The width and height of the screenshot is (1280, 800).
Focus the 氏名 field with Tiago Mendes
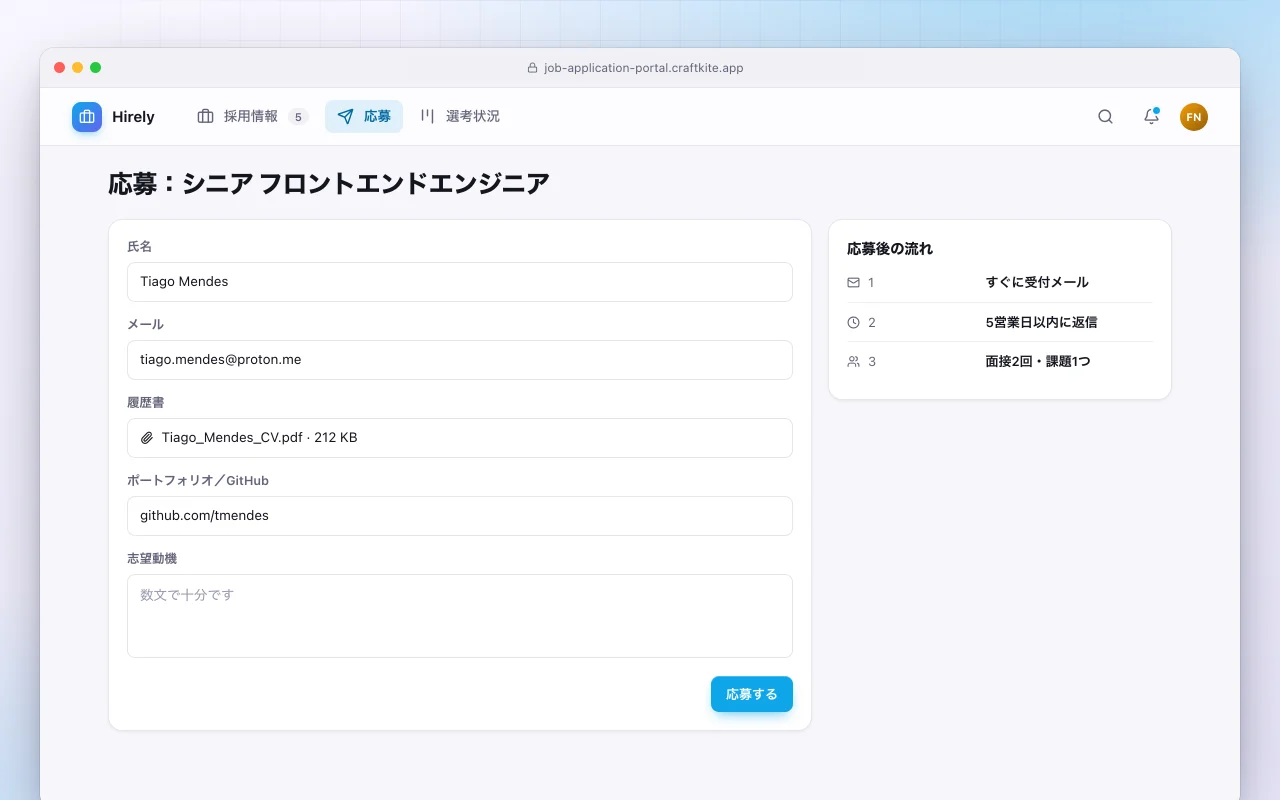click(x=460, y=282)
